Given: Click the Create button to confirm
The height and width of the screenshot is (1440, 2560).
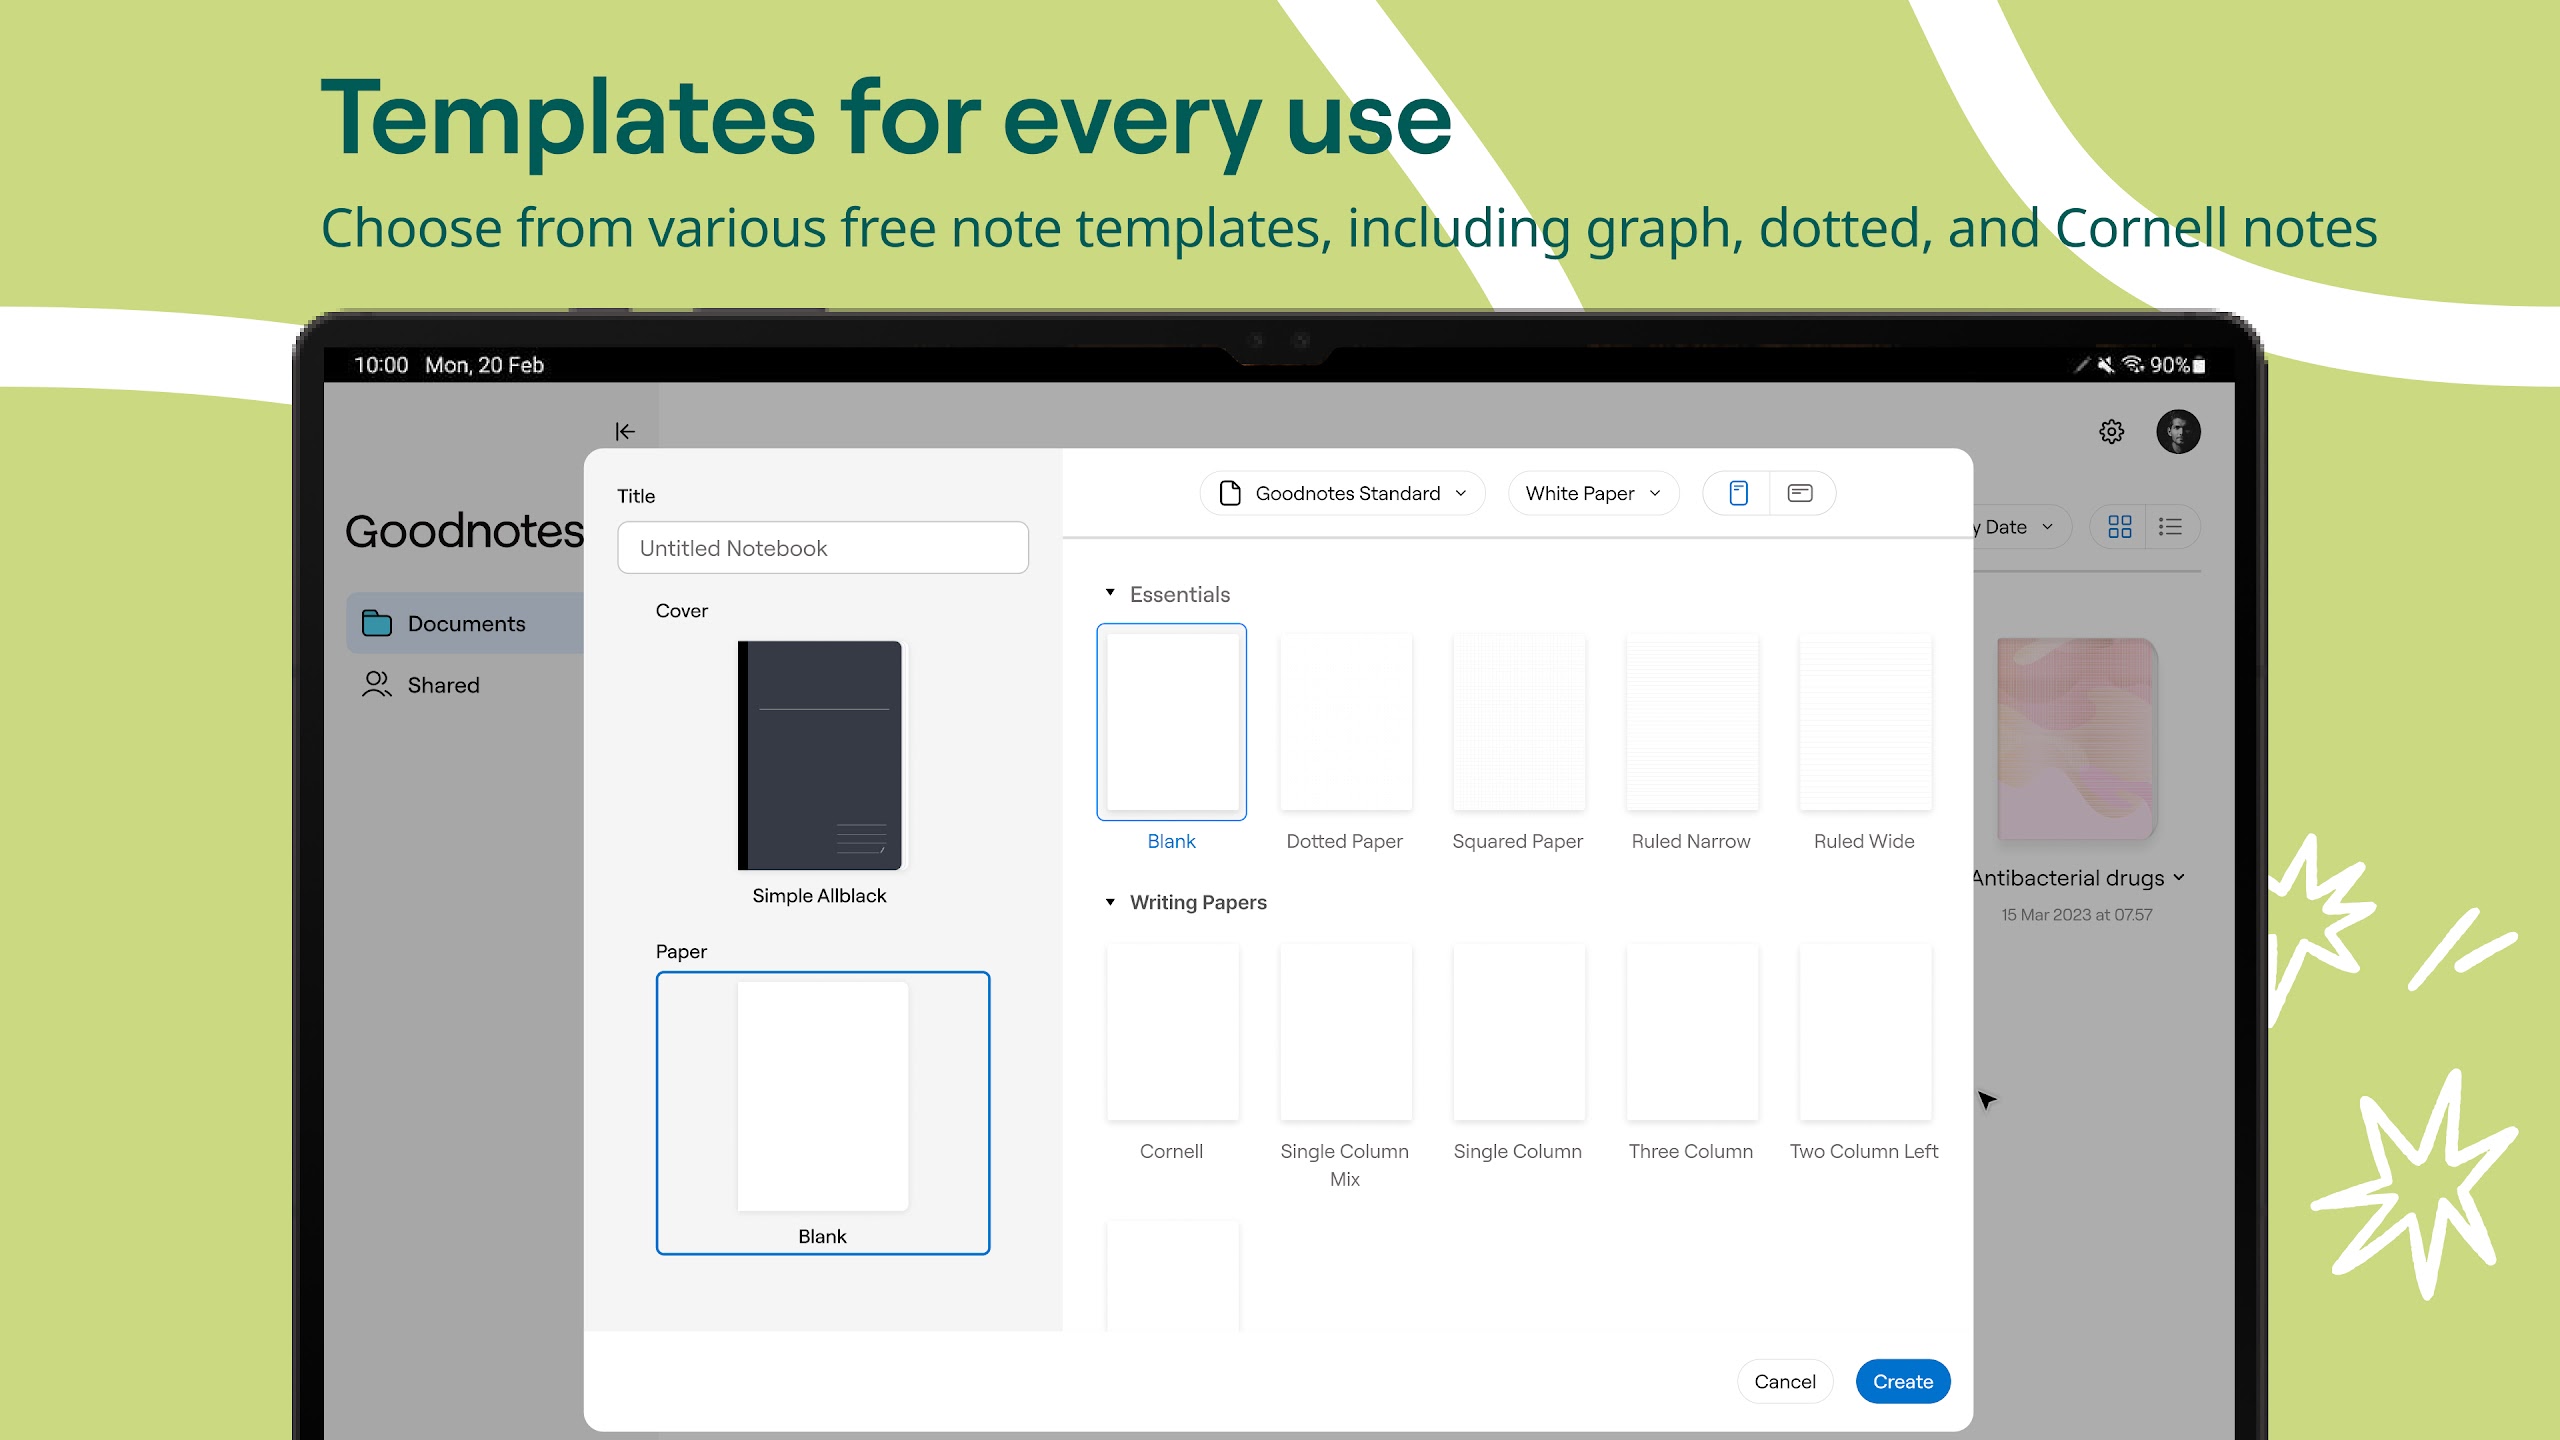Looking at the screenshot, I should pos(1902,1380).
